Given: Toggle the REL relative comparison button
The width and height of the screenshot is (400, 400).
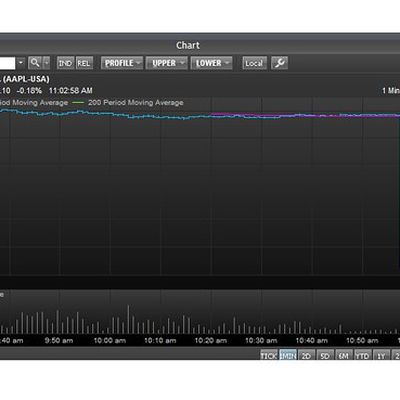Looking at the screenshot, I should [84, 63].
